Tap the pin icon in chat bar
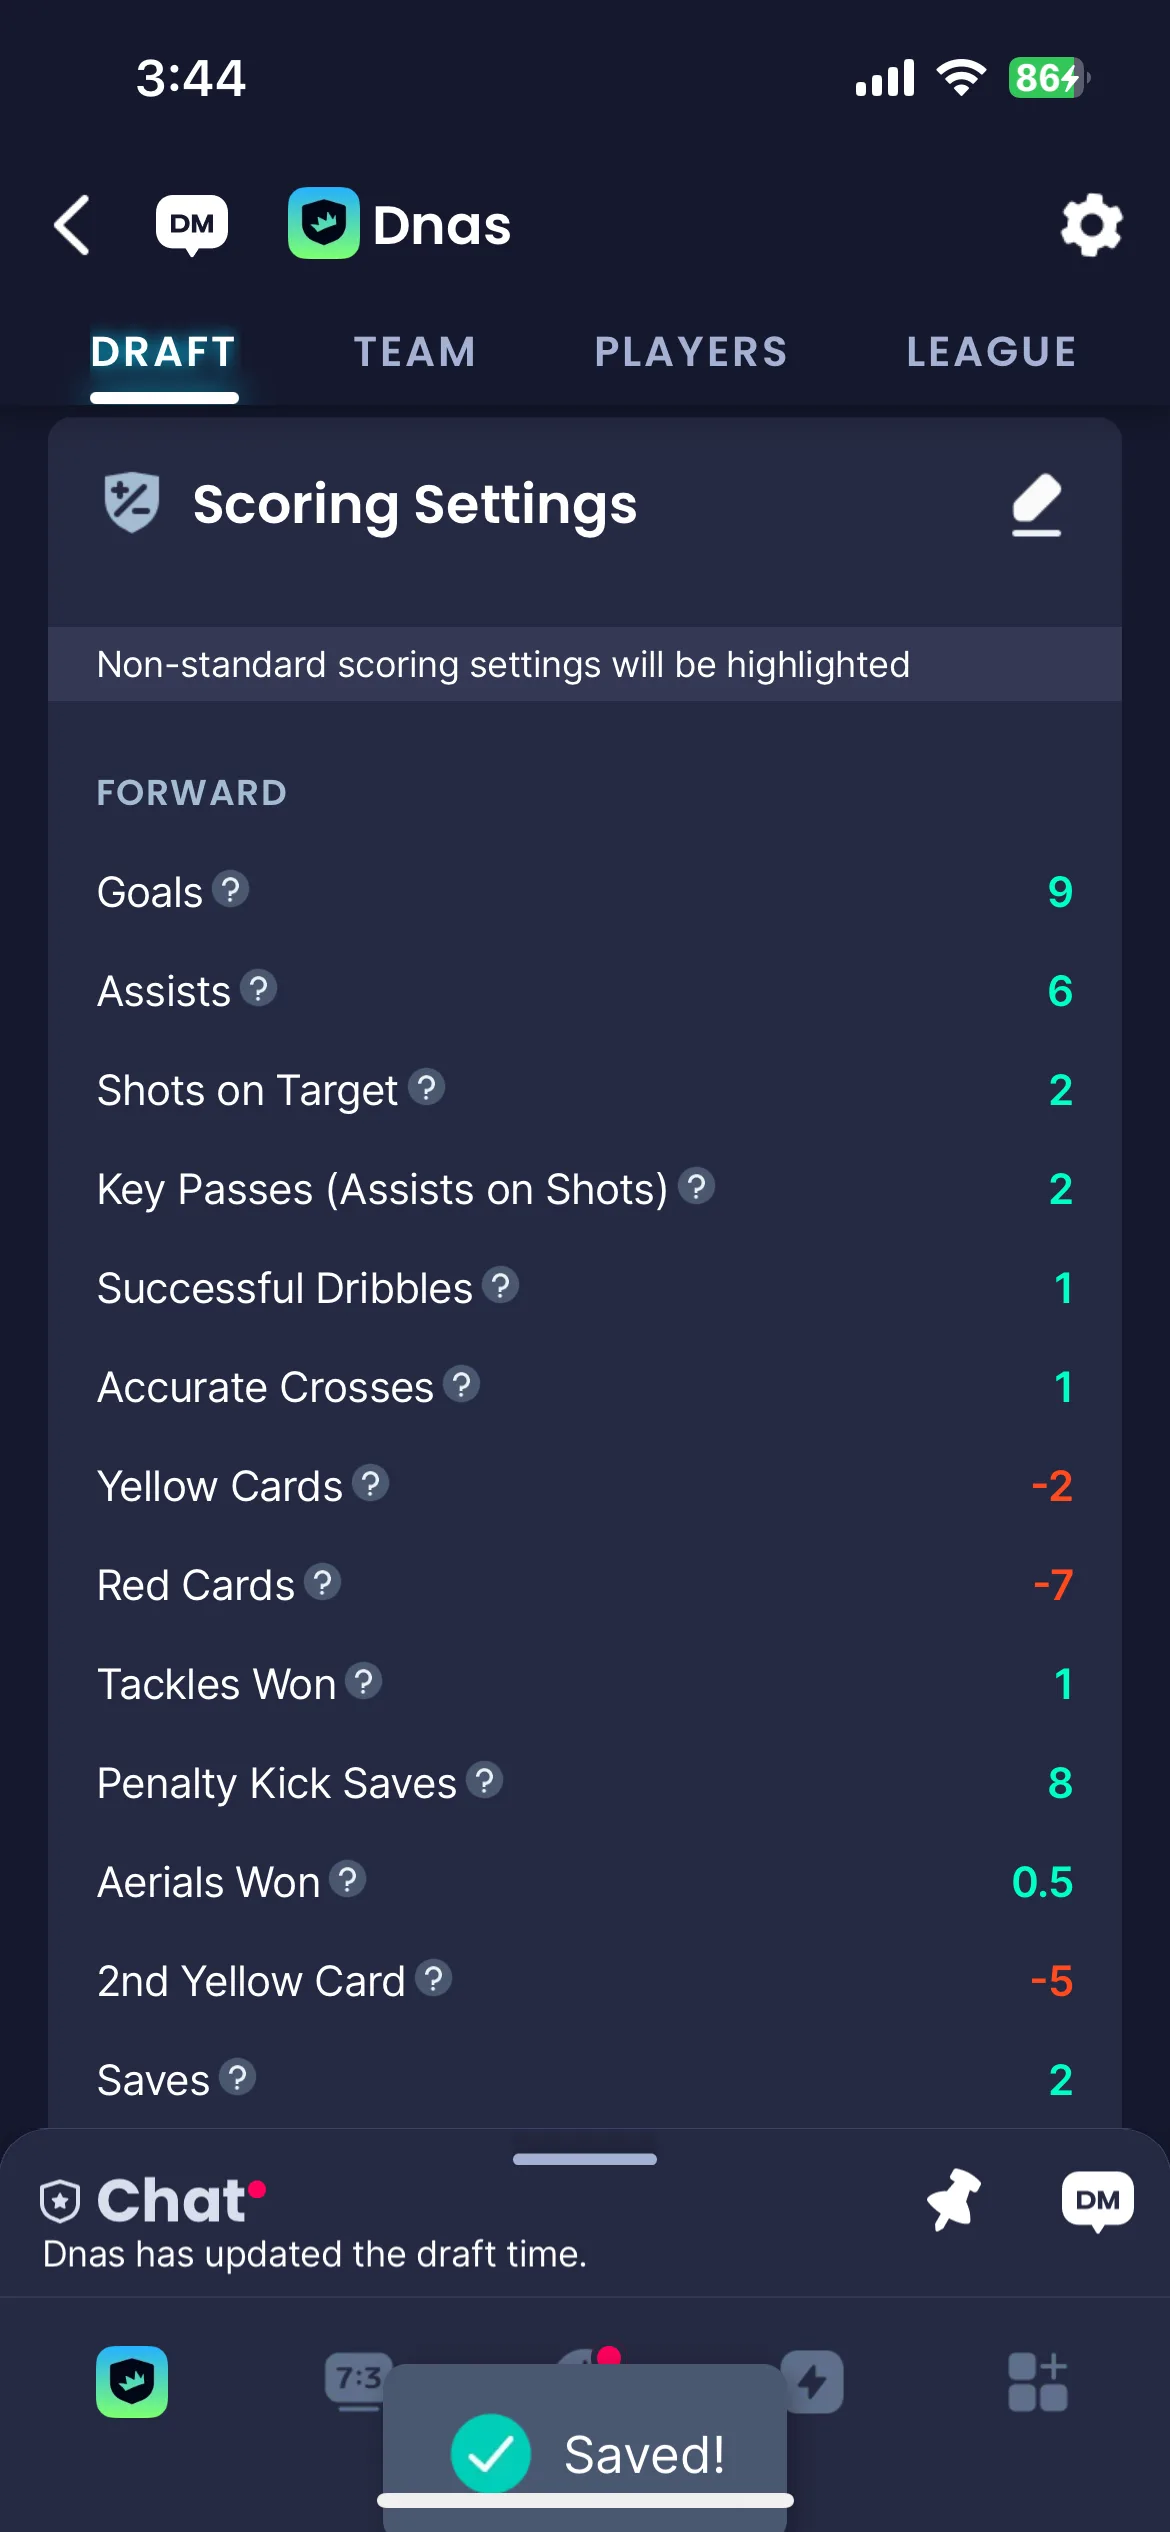 coord(955,2200)
